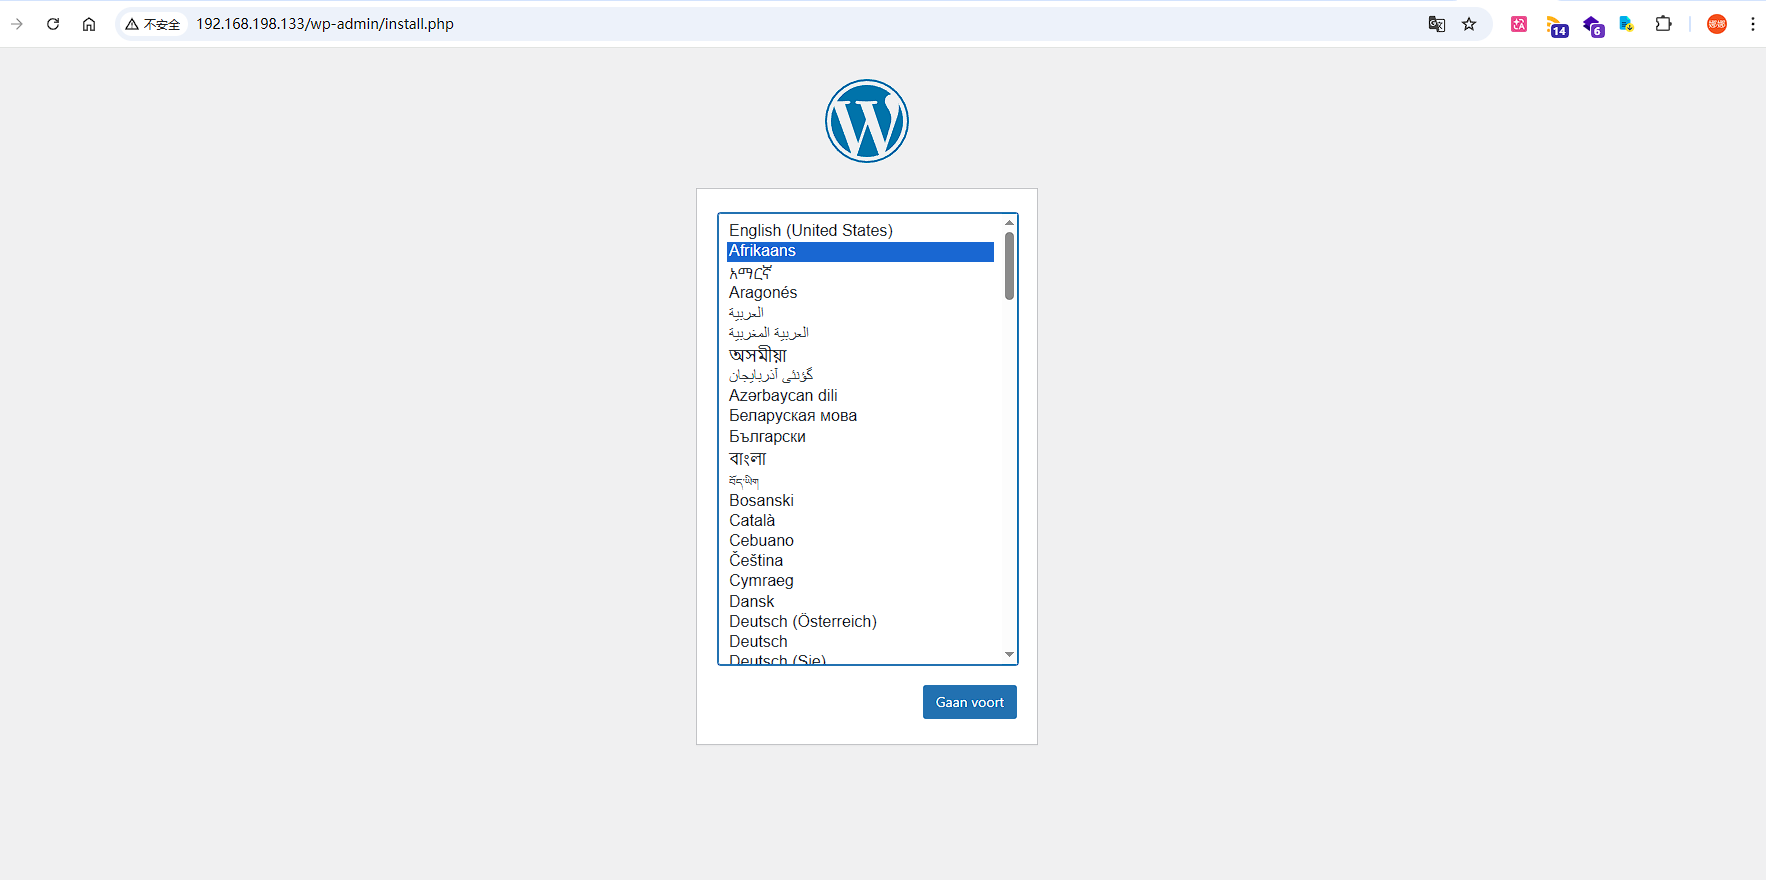The height and width of the screenshot is (880, 1766).
Task: Bookmark this page with the star icon
Action: point(1469,24)
